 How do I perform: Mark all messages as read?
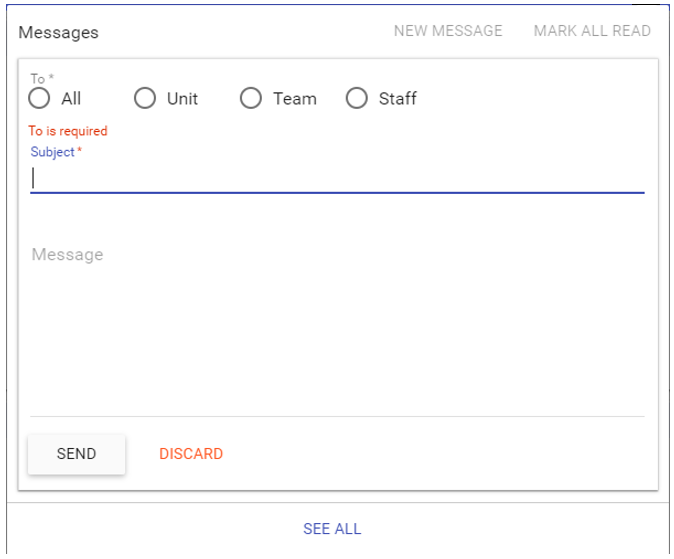pyautogui.click(x=592, y=31)
